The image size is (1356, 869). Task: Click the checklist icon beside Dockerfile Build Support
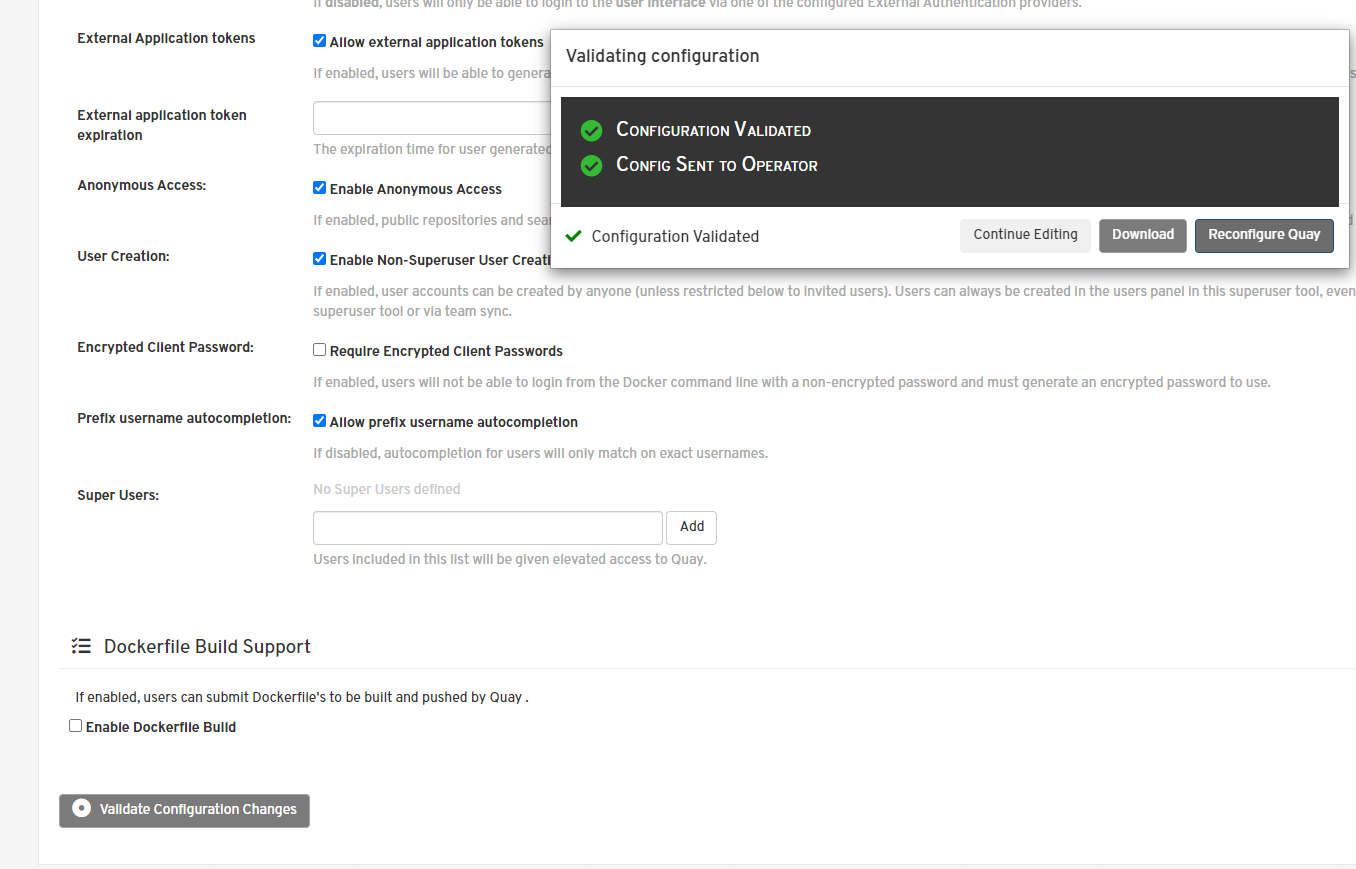[x=81, y=646]
